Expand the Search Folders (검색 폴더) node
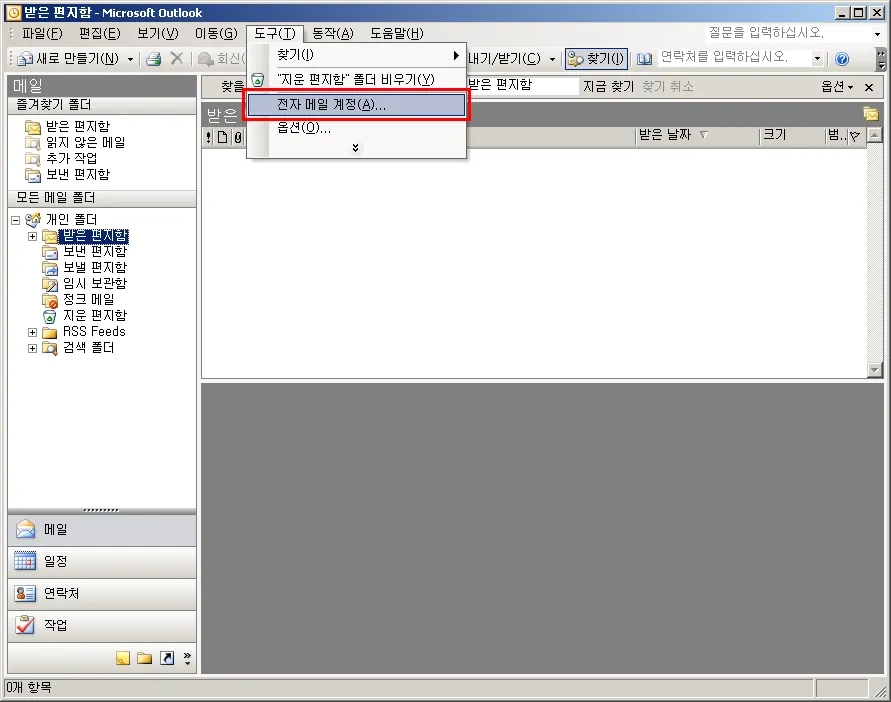Viewport: 891px width, 702px height. tap(32, 348)
